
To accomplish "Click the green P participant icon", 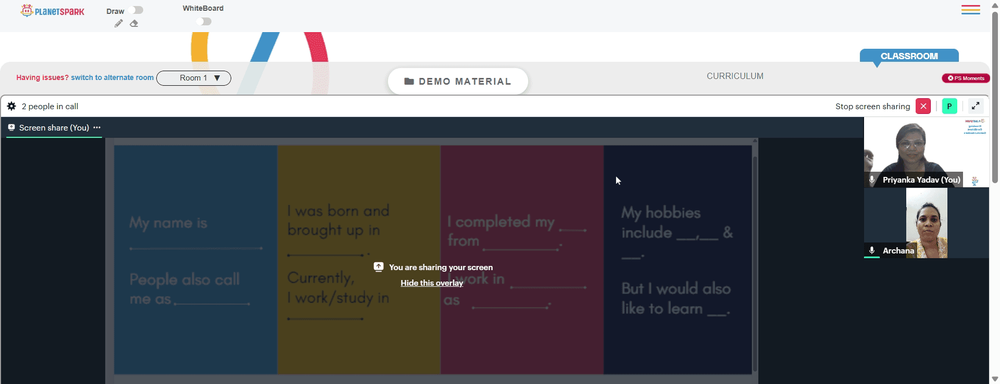I will coord(950,107).
